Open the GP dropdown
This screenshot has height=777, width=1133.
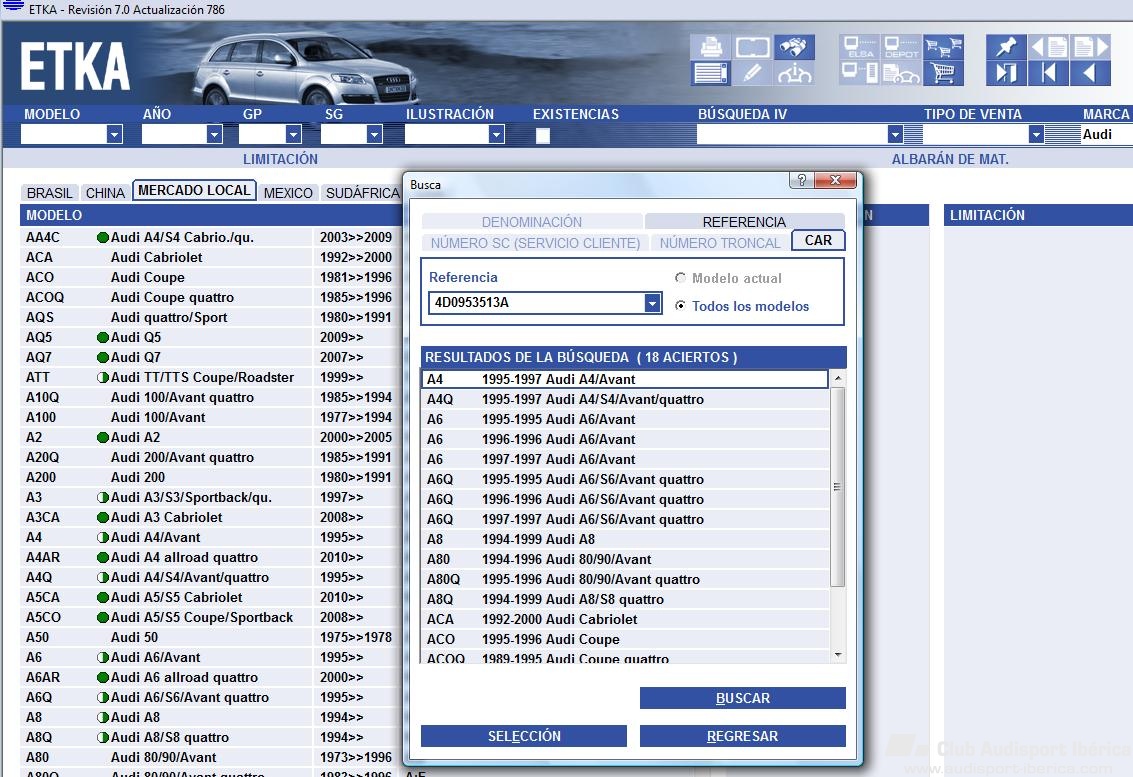tap(293, 134)
